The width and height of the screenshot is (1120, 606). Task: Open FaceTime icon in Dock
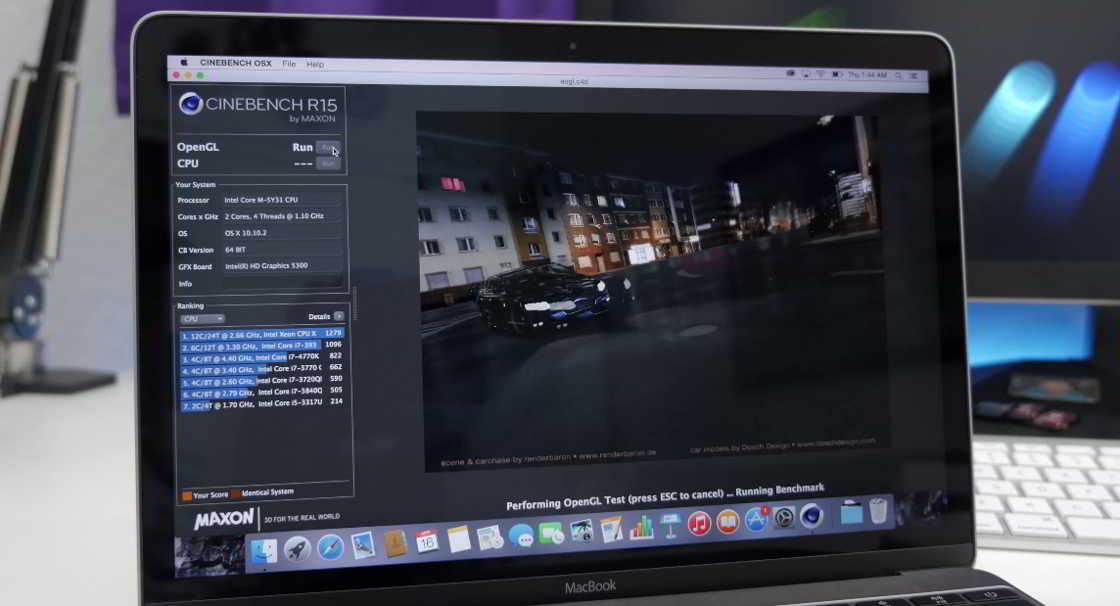tap(551, 533)
